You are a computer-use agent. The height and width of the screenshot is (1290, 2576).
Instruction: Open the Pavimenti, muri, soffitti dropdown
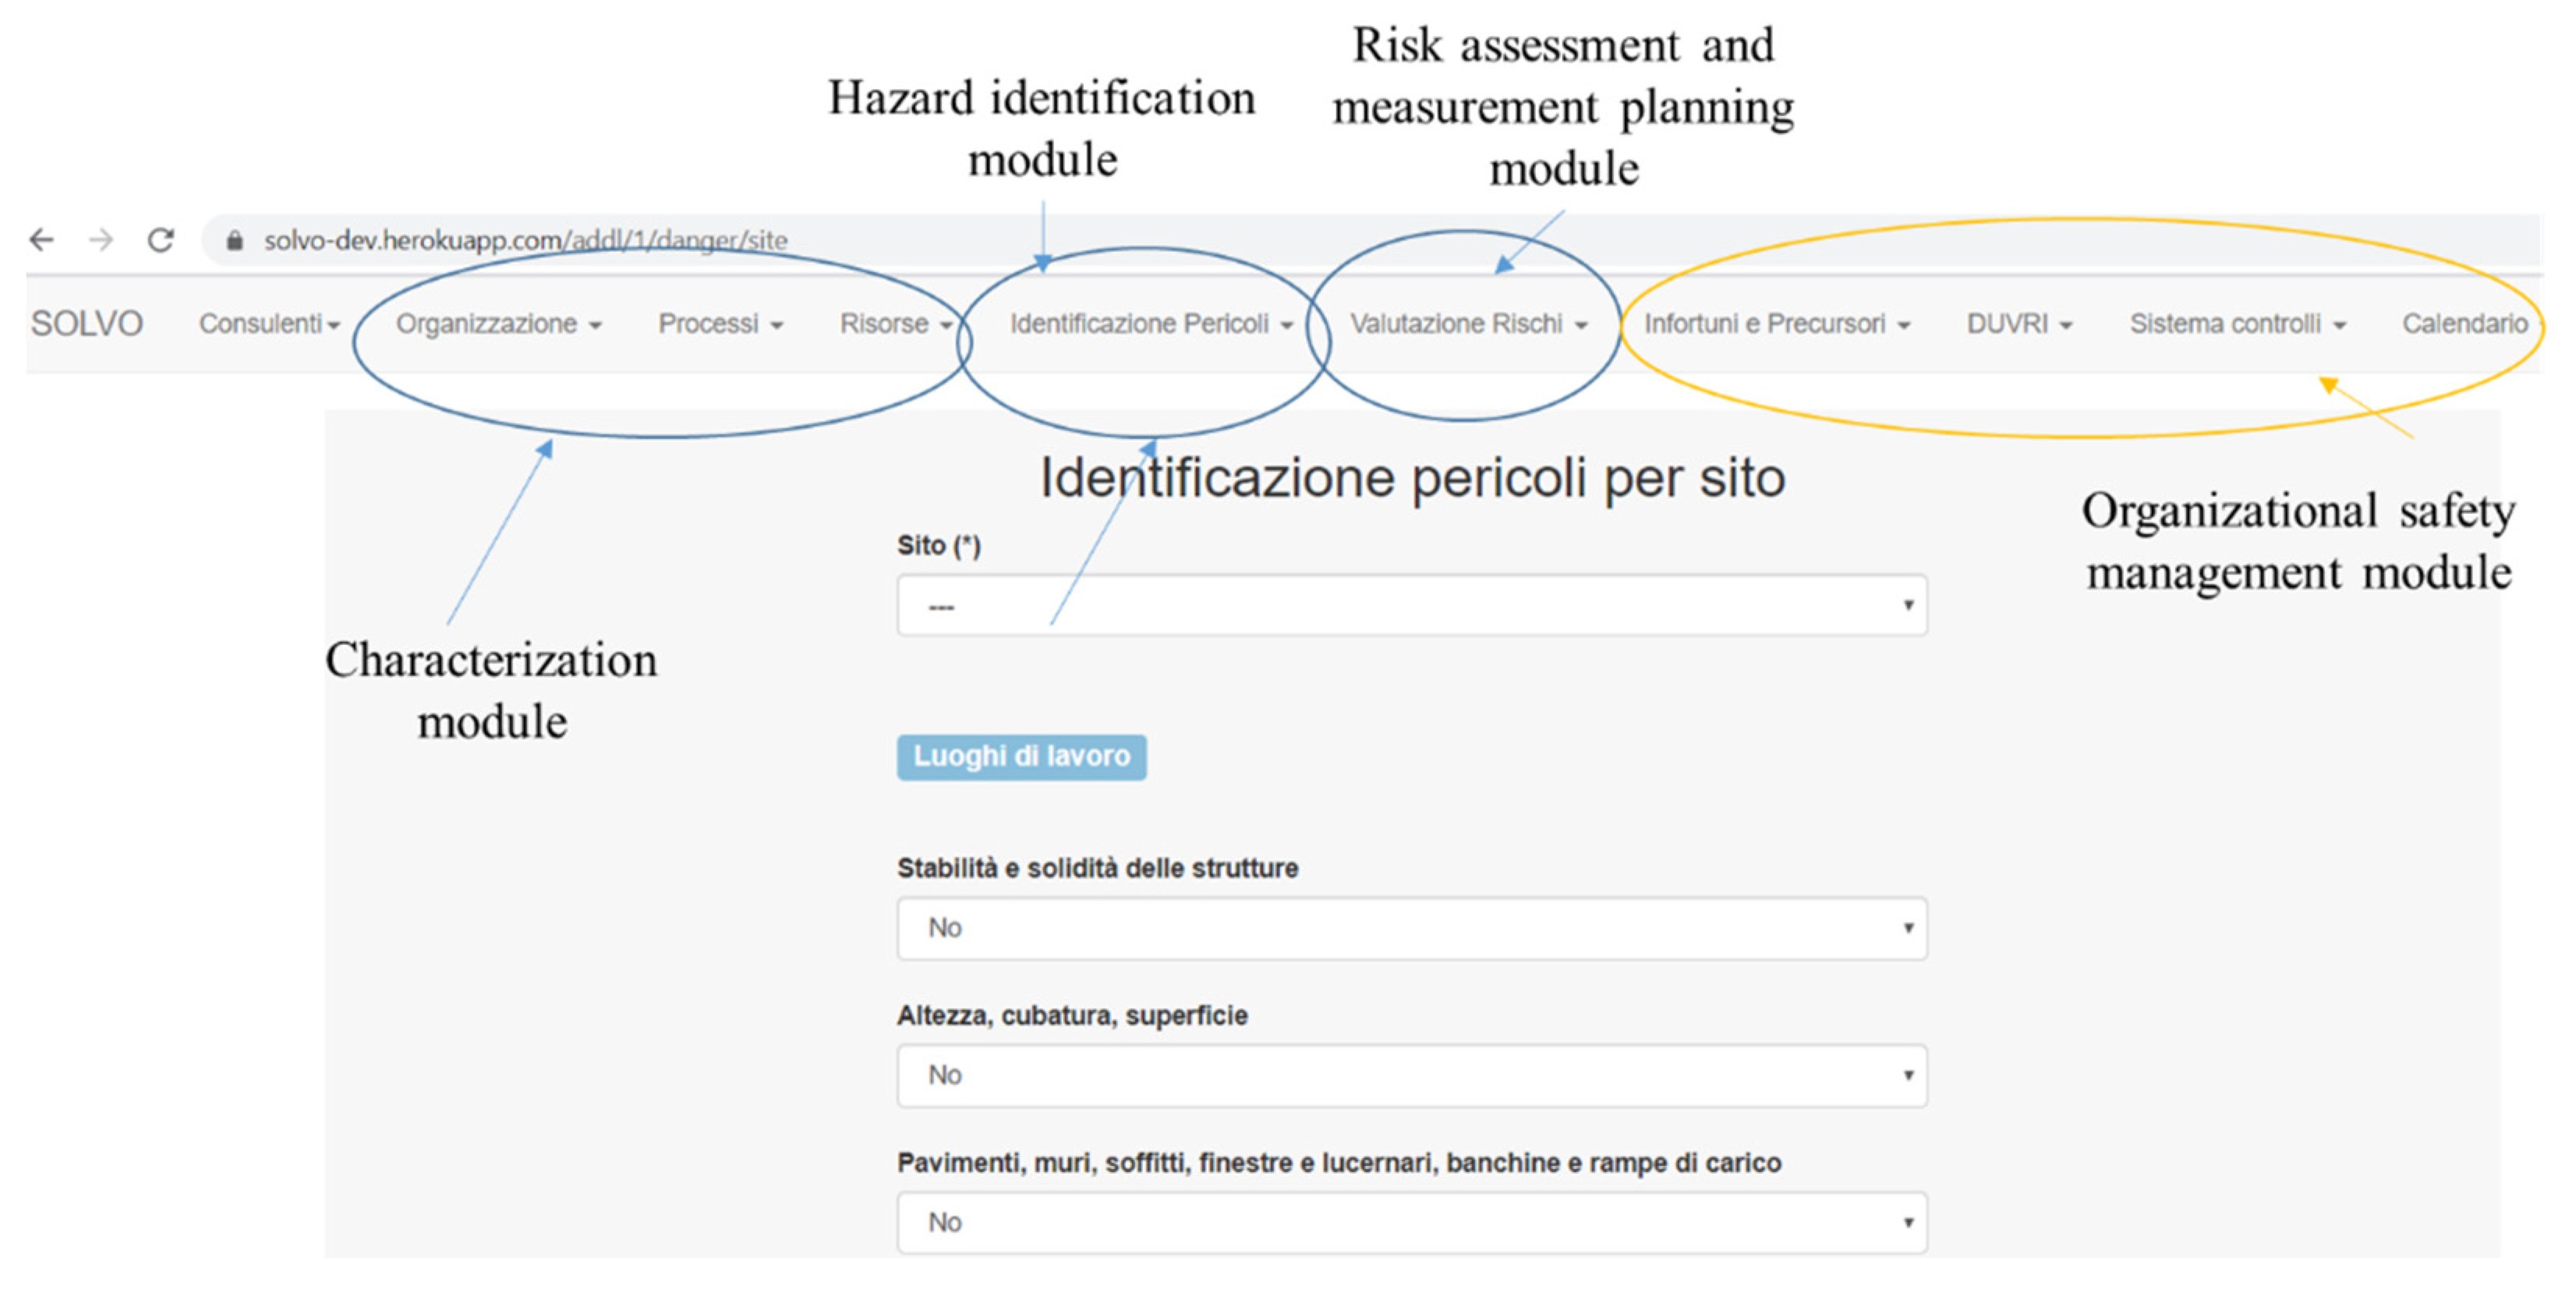(1411, 1222)
